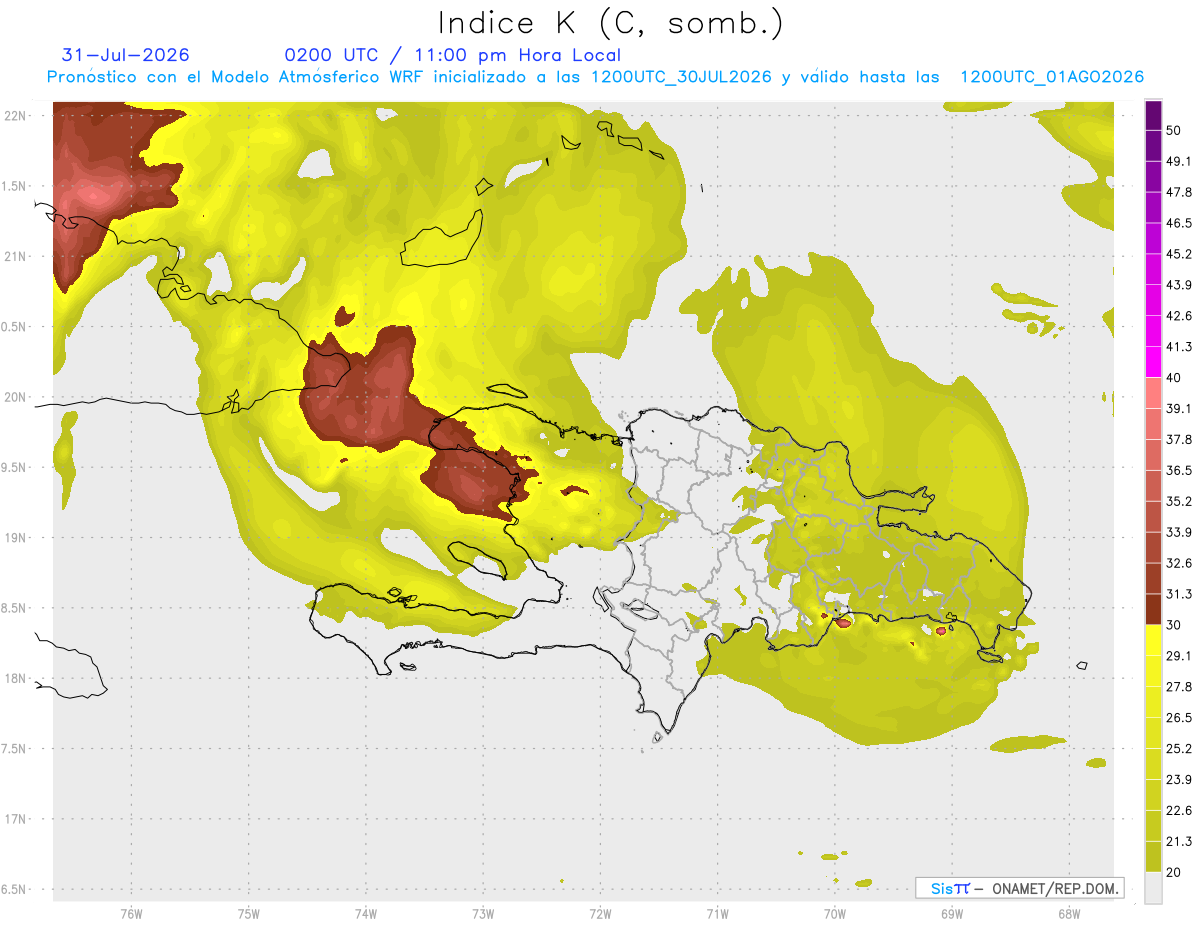Click the legend value '35.2'
Screen dimensions: 1200x927
1179,501
